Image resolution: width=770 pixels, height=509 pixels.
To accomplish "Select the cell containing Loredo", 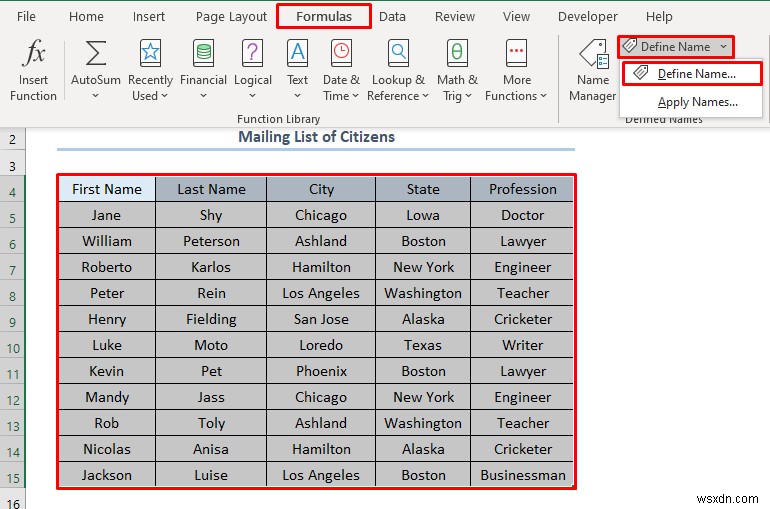I will (x=321, y=345).
